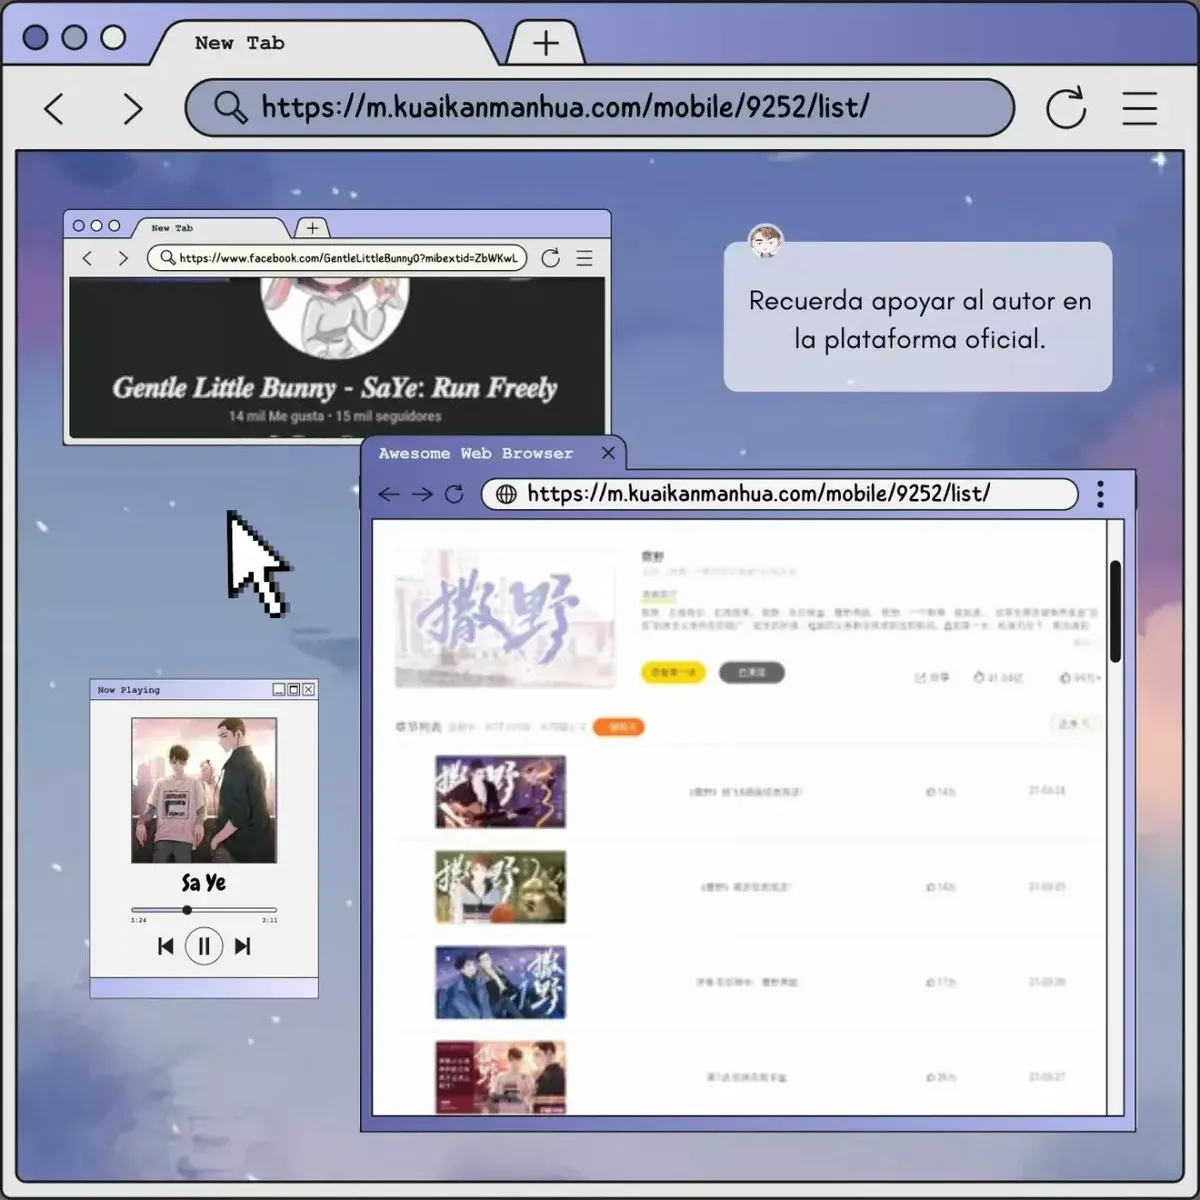Maximize the Now Playing window
Viewport: 1200px width, 1200px height.
tap(294, 689)
